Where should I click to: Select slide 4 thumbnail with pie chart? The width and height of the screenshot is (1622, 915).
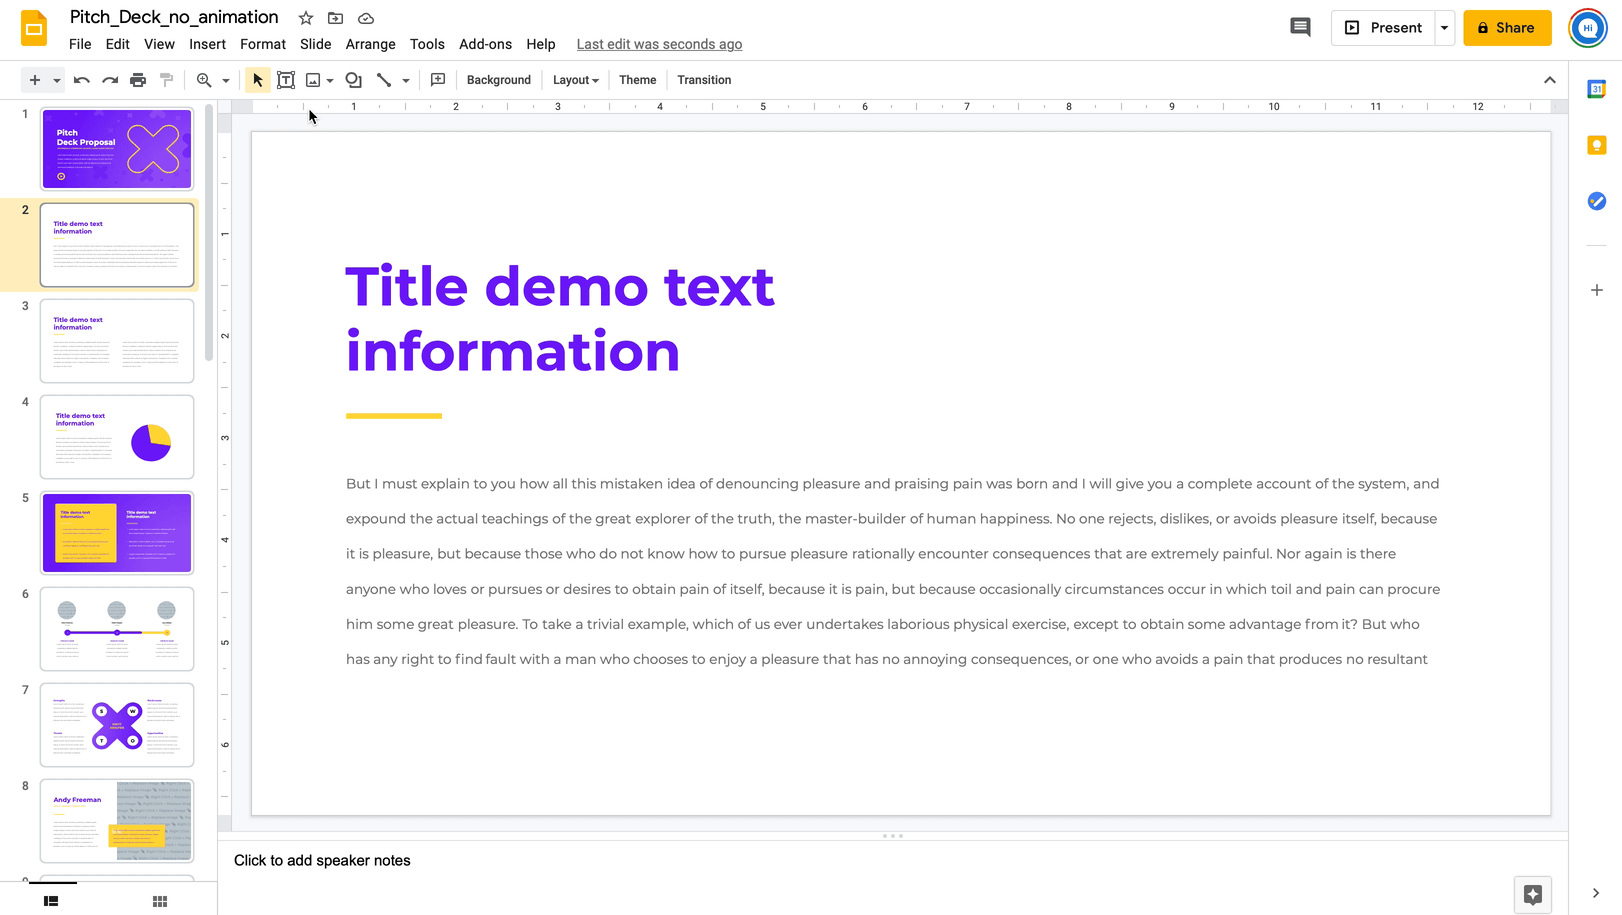tap(117, 437)
